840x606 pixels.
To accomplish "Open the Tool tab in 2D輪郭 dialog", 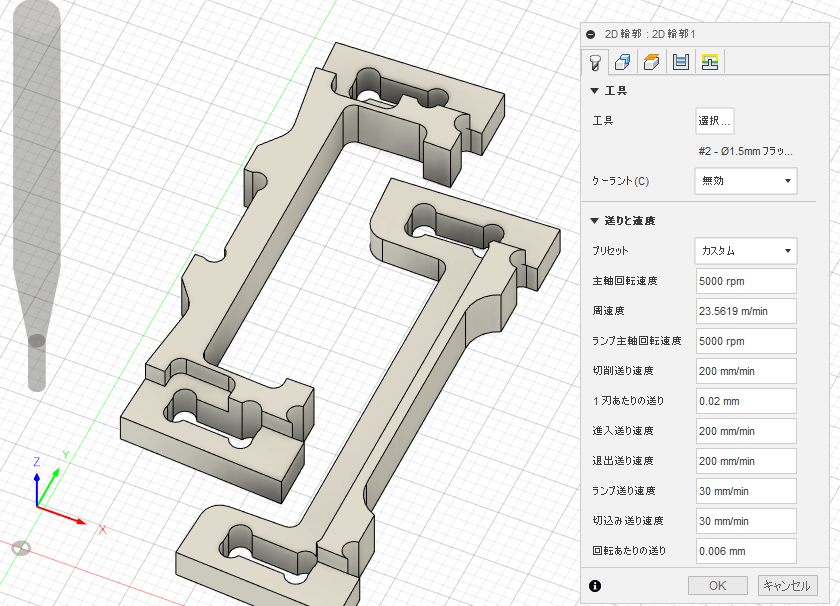I will tap(595, 62).
